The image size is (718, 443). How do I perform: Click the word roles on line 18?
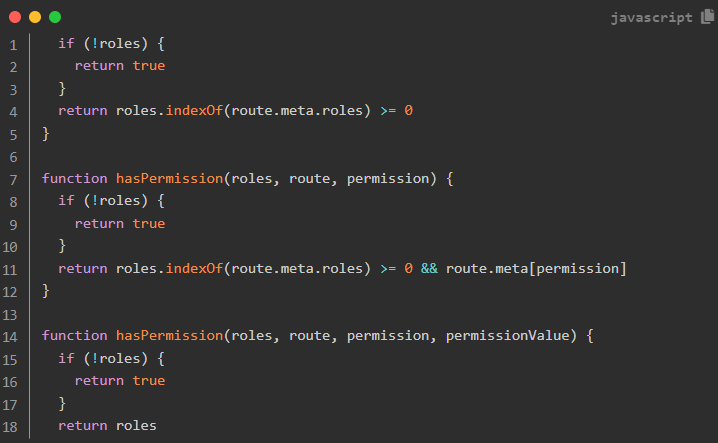(x=136, y=426)
